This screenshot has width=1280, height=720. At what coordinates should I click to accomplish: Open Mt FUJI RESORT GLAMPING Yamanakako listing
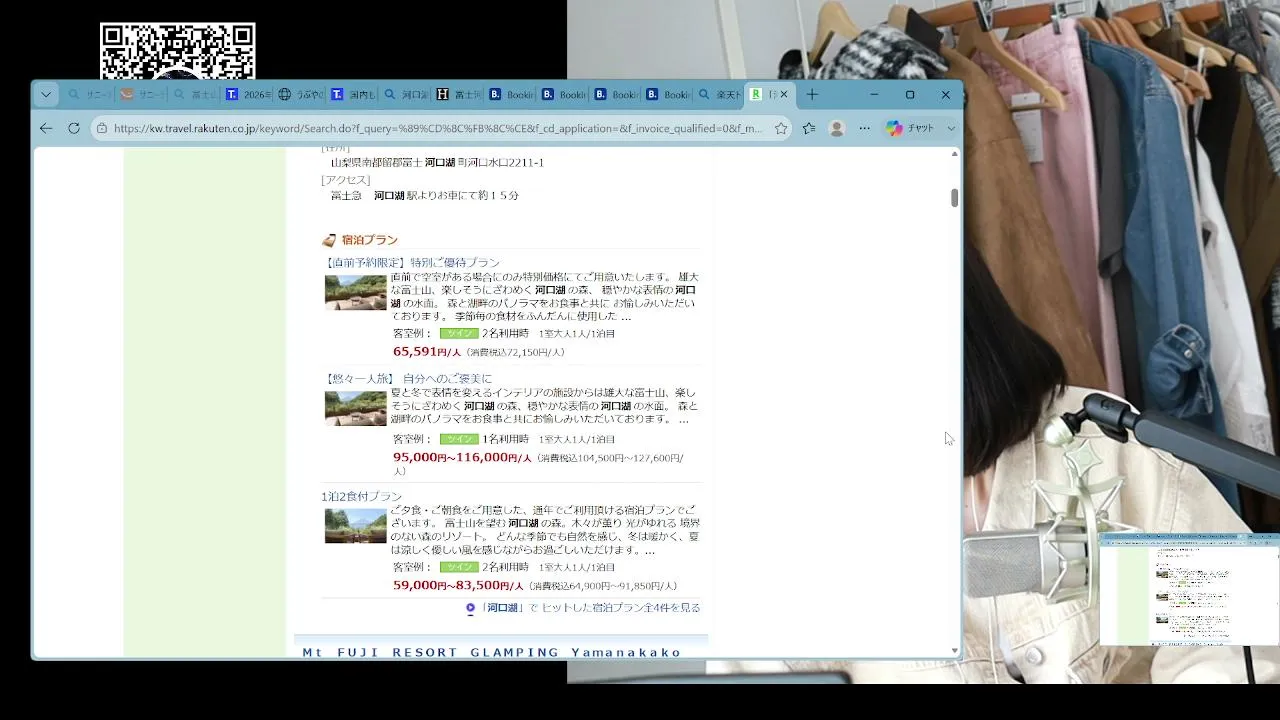pos(492,653)
